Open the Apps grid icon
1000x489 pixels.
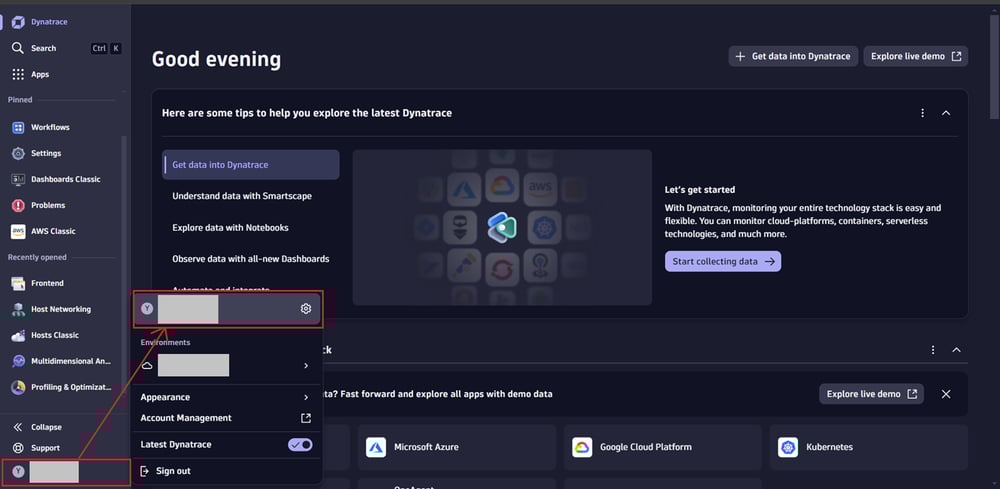pos(18,74)
